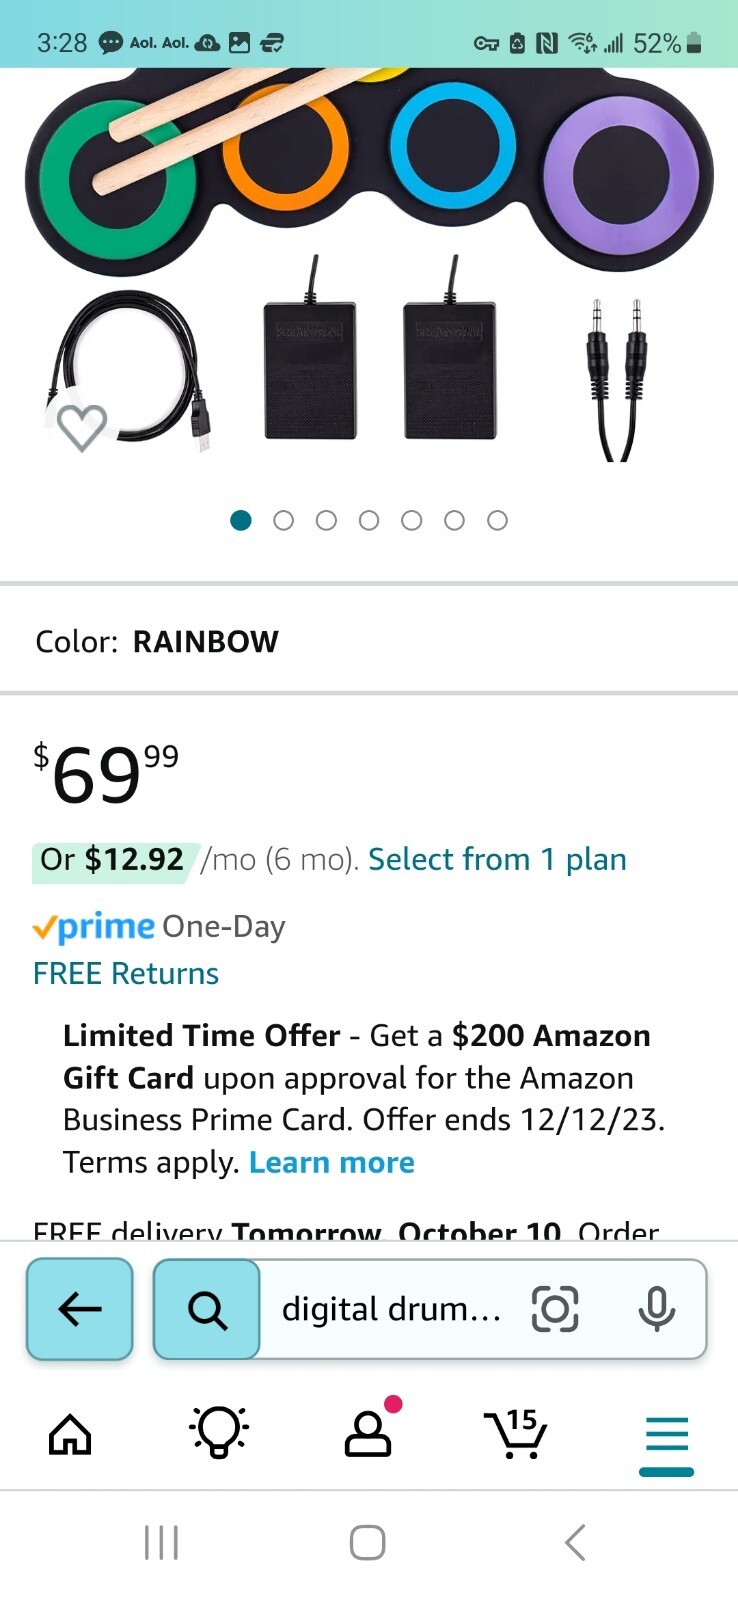Image resolution: width=738 pixels, height=1600 pixels.
Task: Open the FREE Returns details
Action: pos(126,973)
